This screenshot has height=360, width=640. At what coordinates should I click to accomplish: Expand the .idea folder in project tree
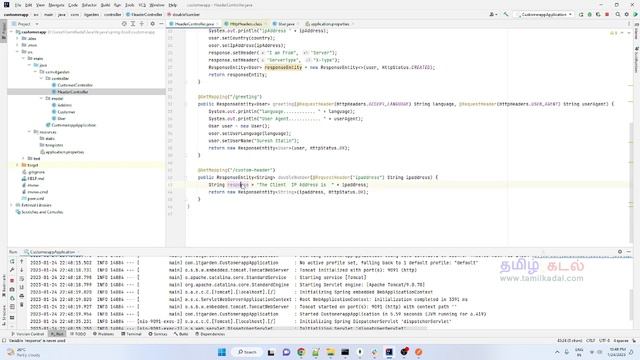pos(18,38)
